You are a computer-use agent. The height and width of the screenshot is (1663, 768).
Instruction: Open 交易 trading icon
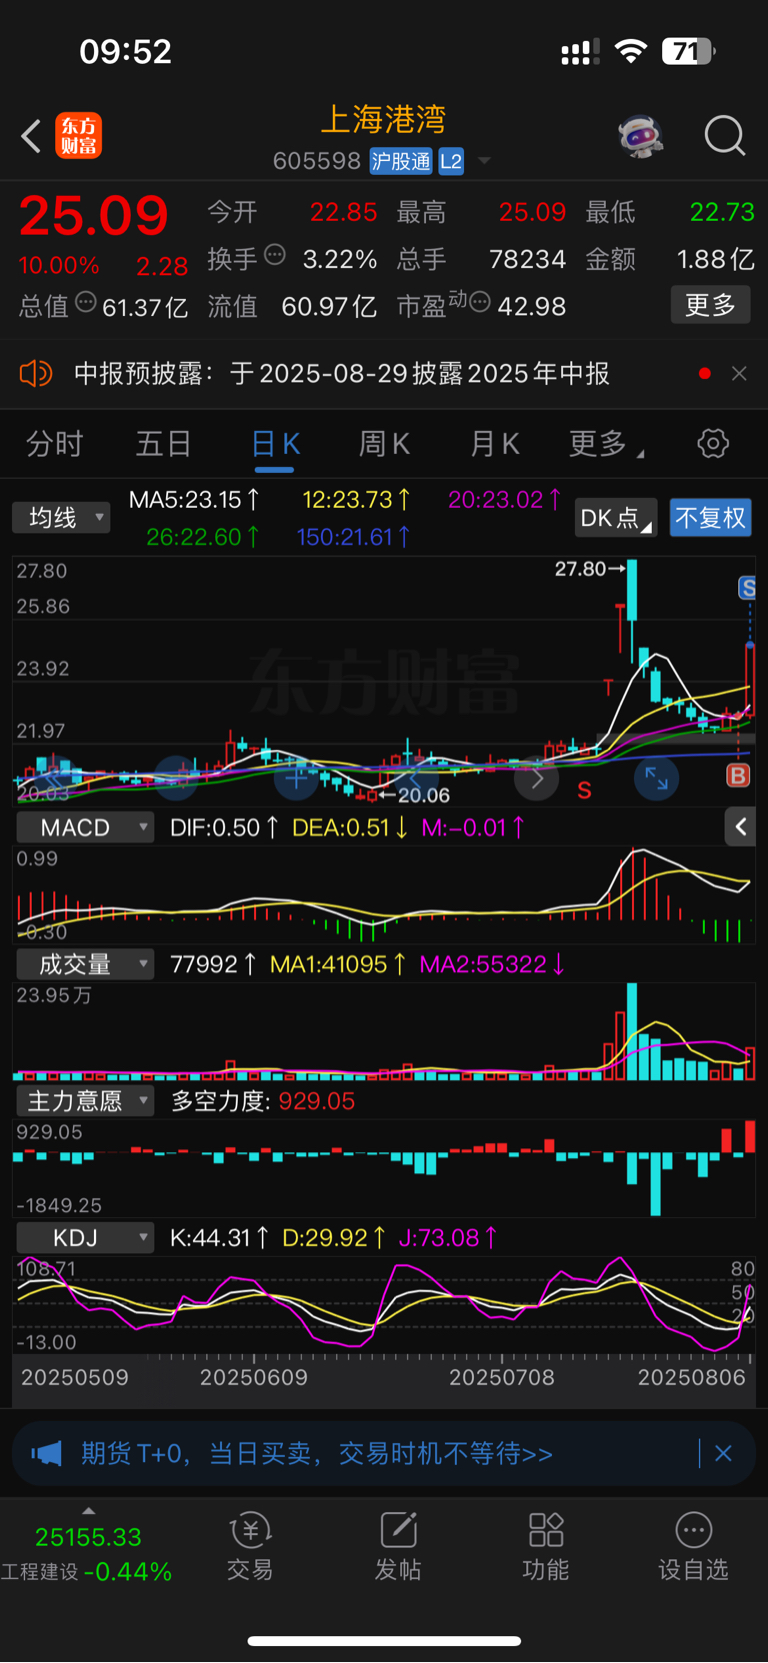click(x=250, y=1546)
